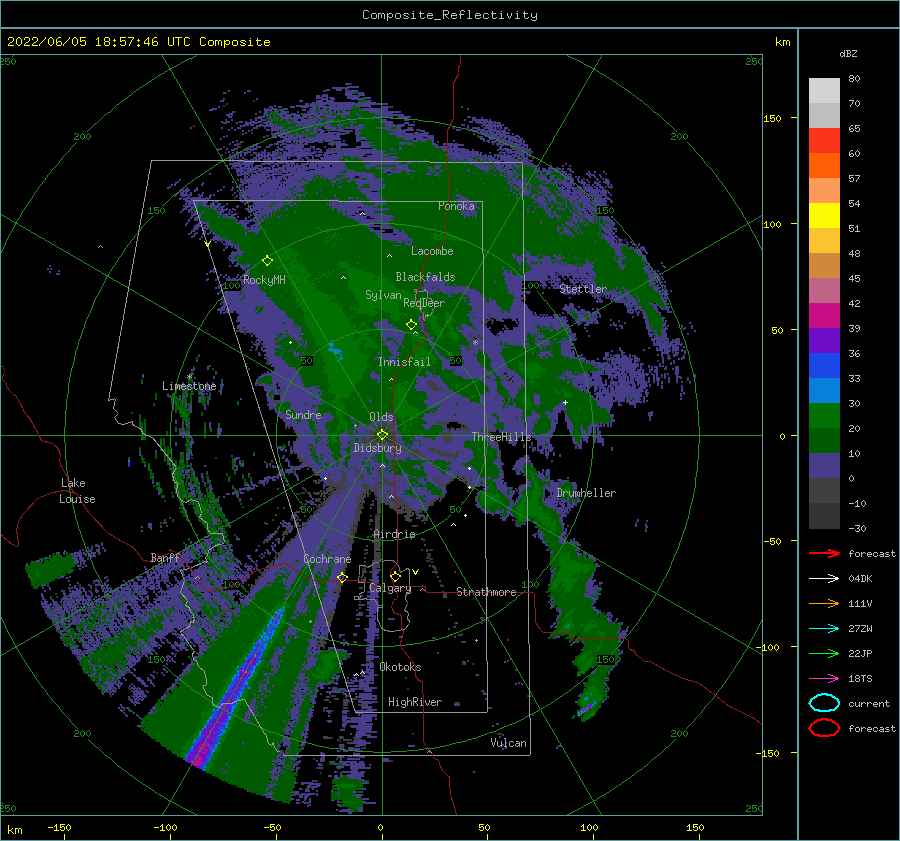The height and width of the screenshot is (841, 900).
Task: Select the orange 111V arrow icon
Action: click(824, 603)
